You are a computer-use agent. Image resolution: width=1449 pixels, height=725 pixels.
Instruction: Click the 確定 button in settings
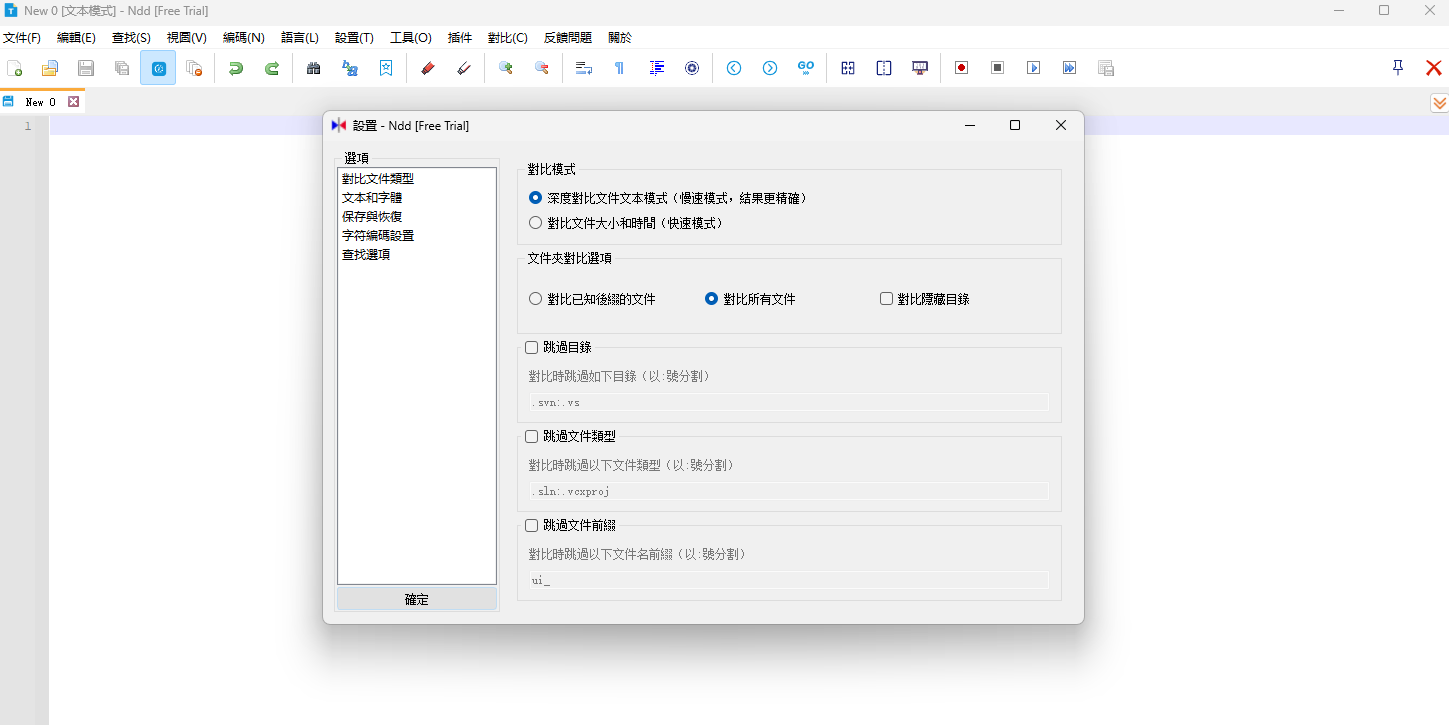pos(417,599)
